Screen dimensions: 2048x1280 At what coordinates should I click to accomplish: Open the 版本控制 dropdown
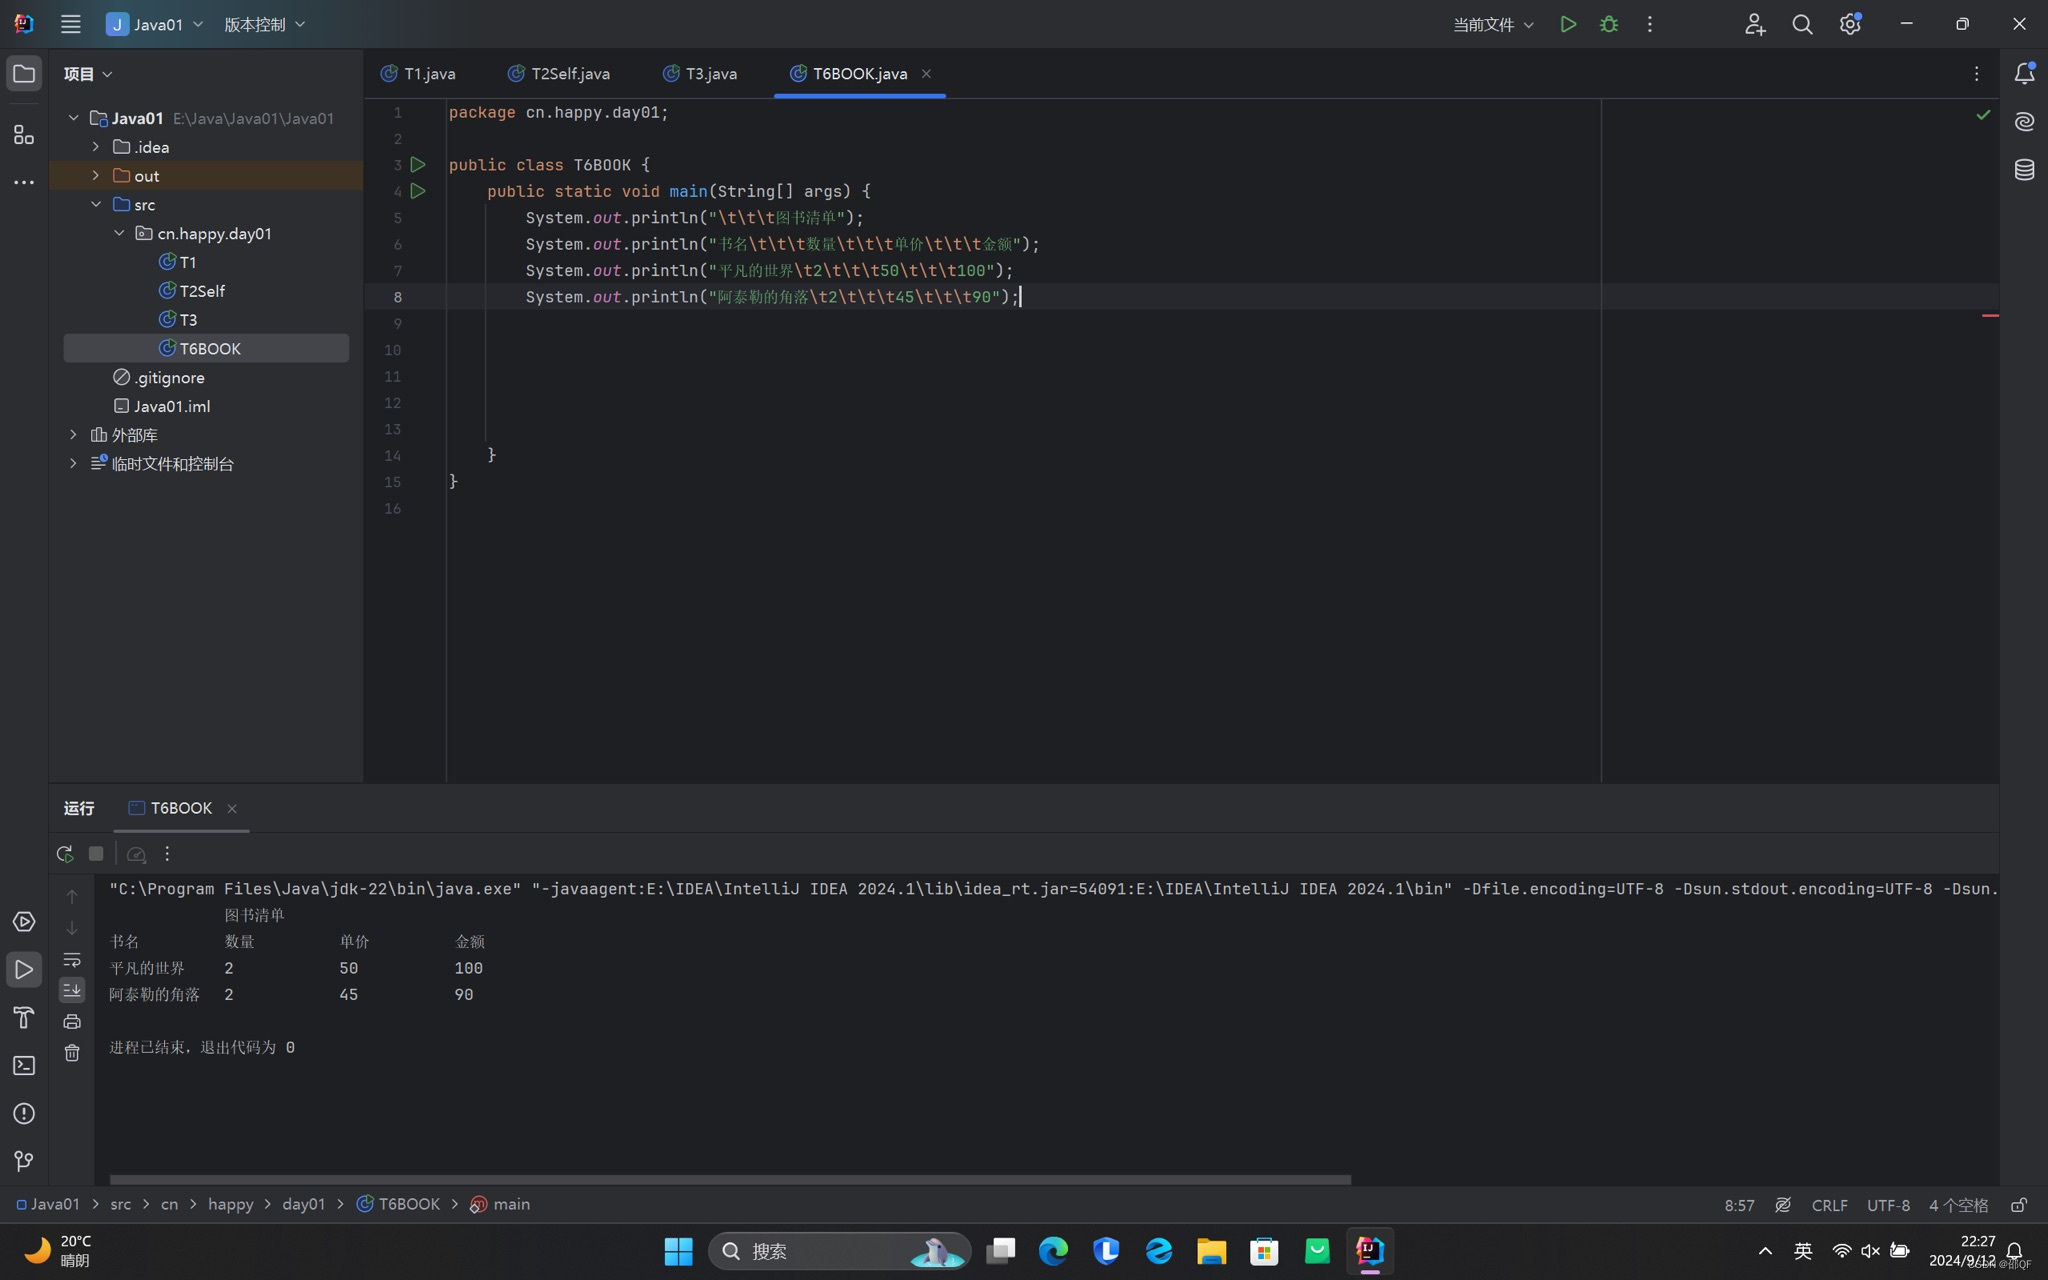[264, 24]
